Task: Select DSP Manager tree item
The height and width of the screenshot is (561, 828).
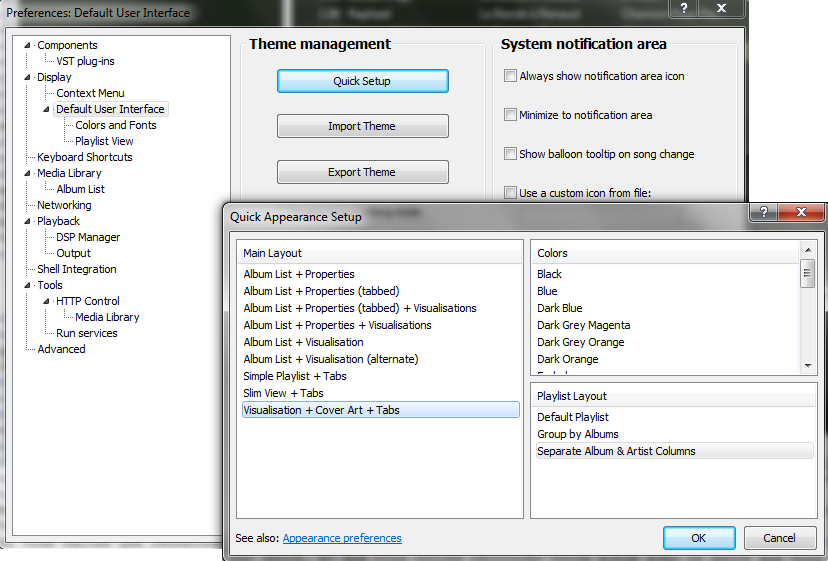Action: (x=88, y=237)
